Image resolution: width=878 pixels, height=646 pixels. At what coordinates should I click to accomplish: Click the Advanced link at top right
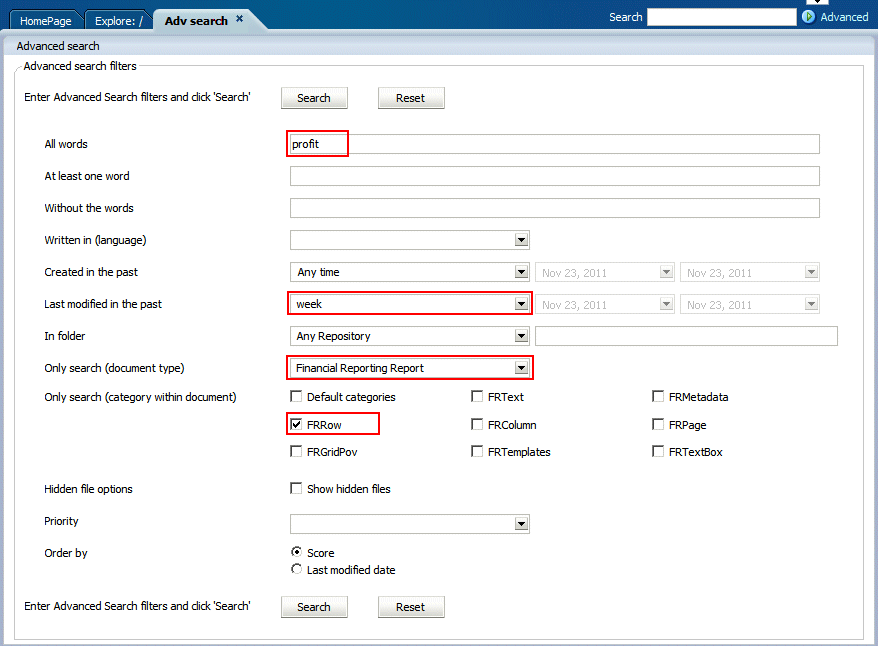(x=844, y=17)
